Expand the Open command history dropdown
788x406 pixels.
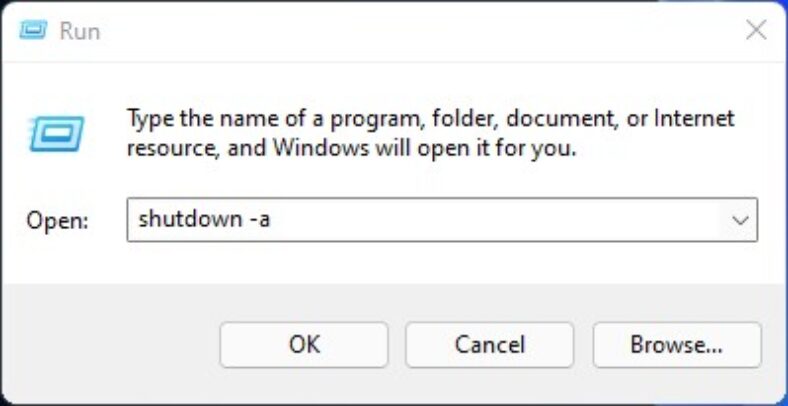click(x=740, y=220)
